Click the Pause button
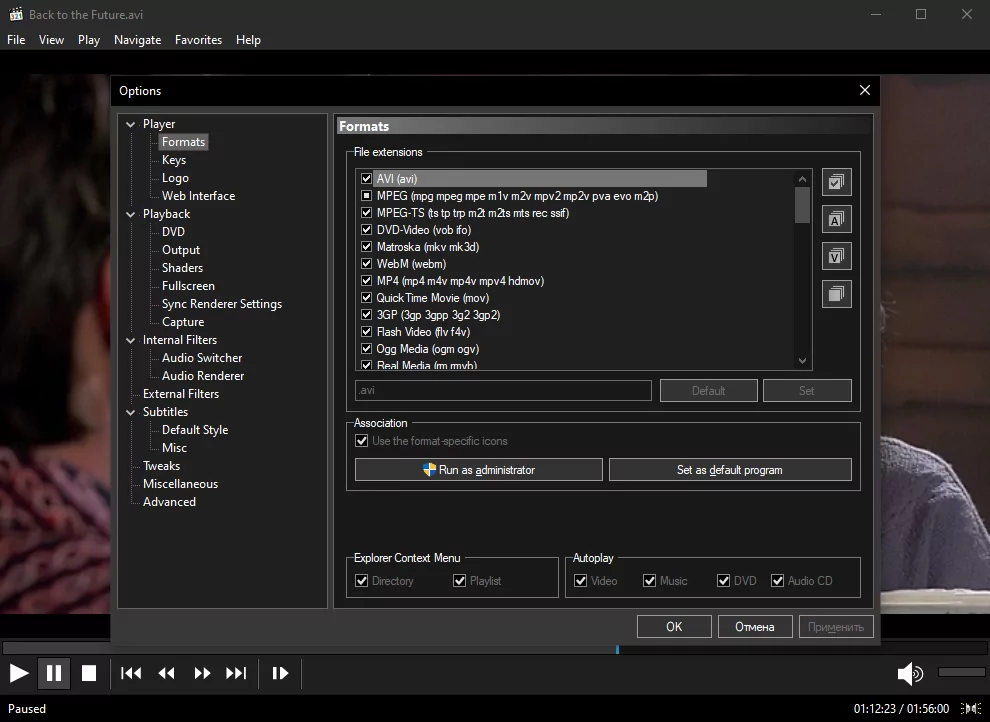The width and height of the screenshot is (990, 722). coord(54,673)
